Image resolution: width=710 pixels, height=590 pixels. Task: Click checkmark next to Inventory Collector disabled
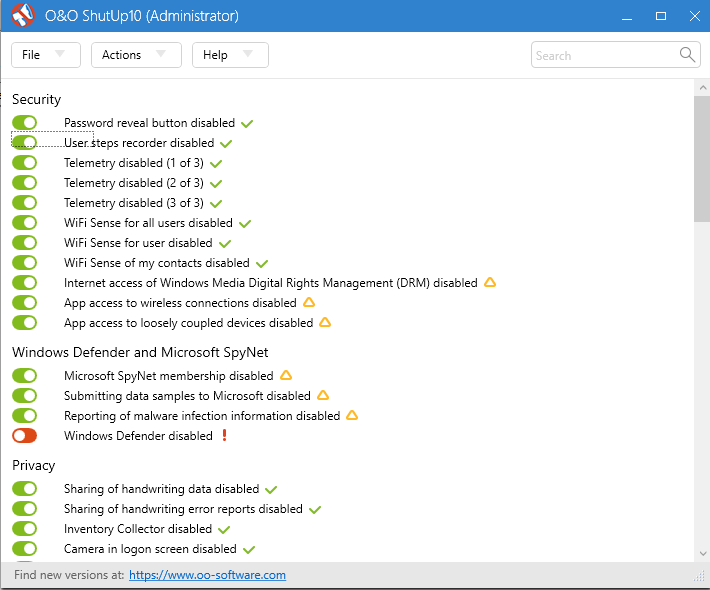click(x=224, y=529)
